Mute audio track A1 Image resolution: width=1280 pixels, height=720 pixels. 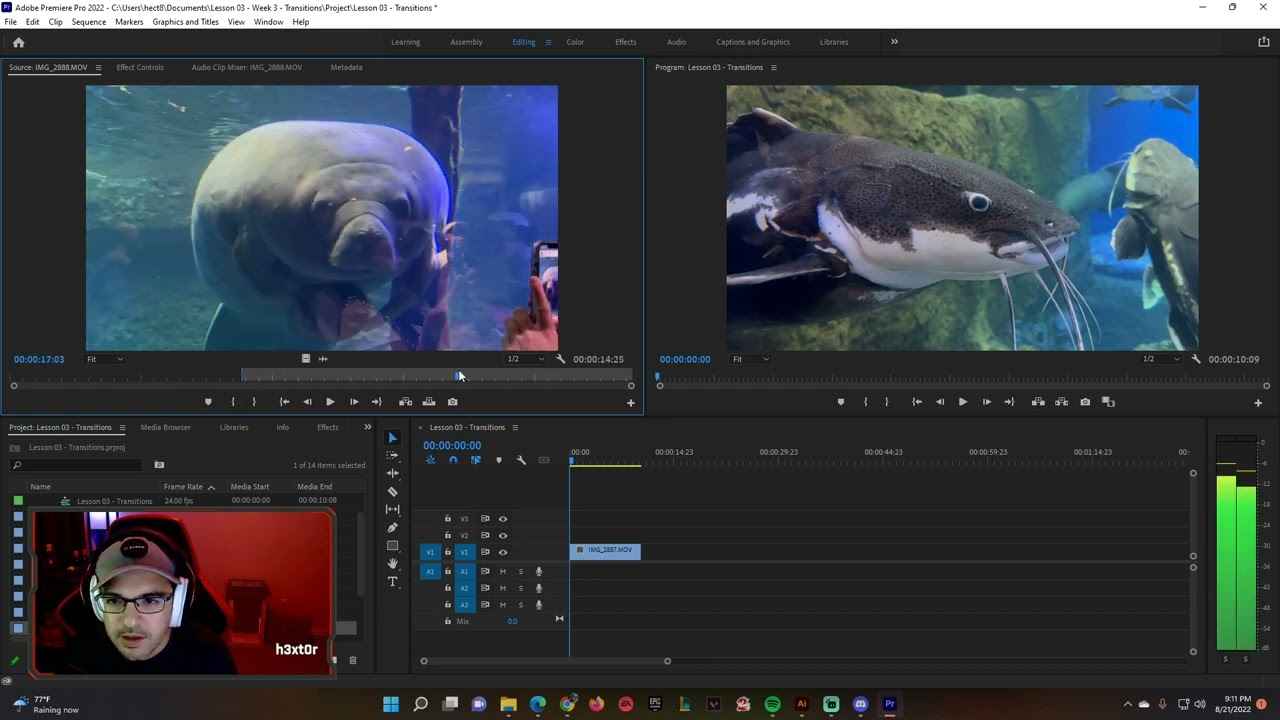pyautogui.click(x=503, y=571)
